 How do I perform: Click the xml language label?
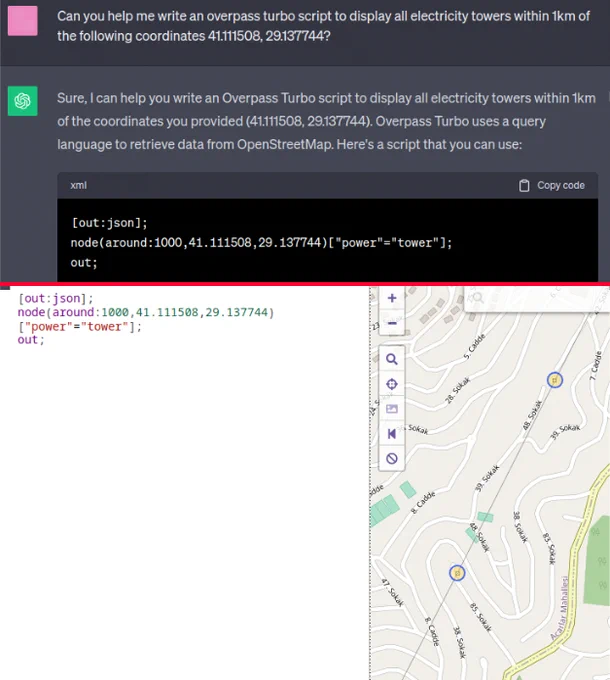[78, 186]
